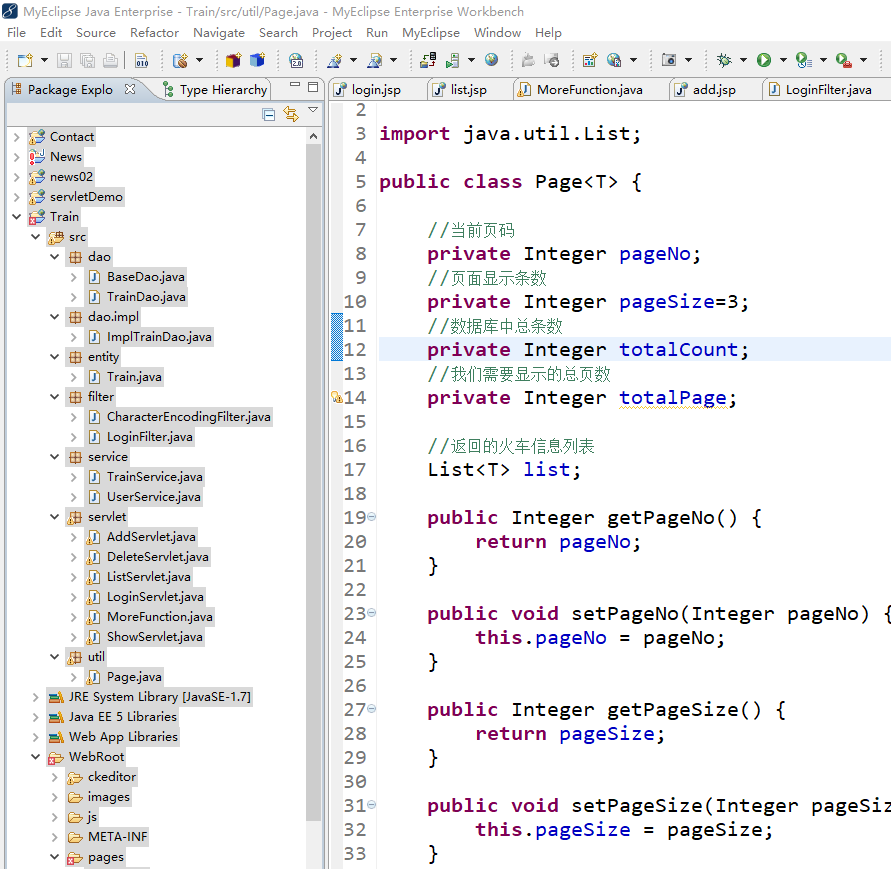The width and height of the screenshot is (891, 869).
Task: Close the Package Explorer tab
Action: pos(130,89)
